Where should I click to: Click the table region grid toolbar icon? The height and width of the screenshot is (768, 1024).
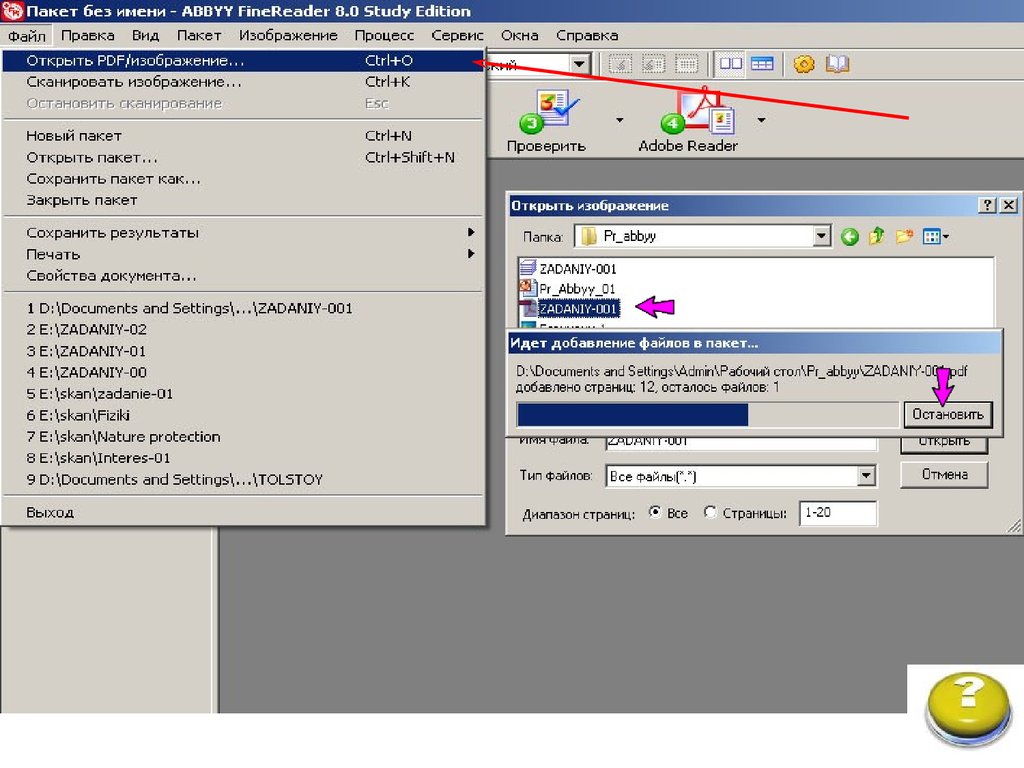point(686,64)
